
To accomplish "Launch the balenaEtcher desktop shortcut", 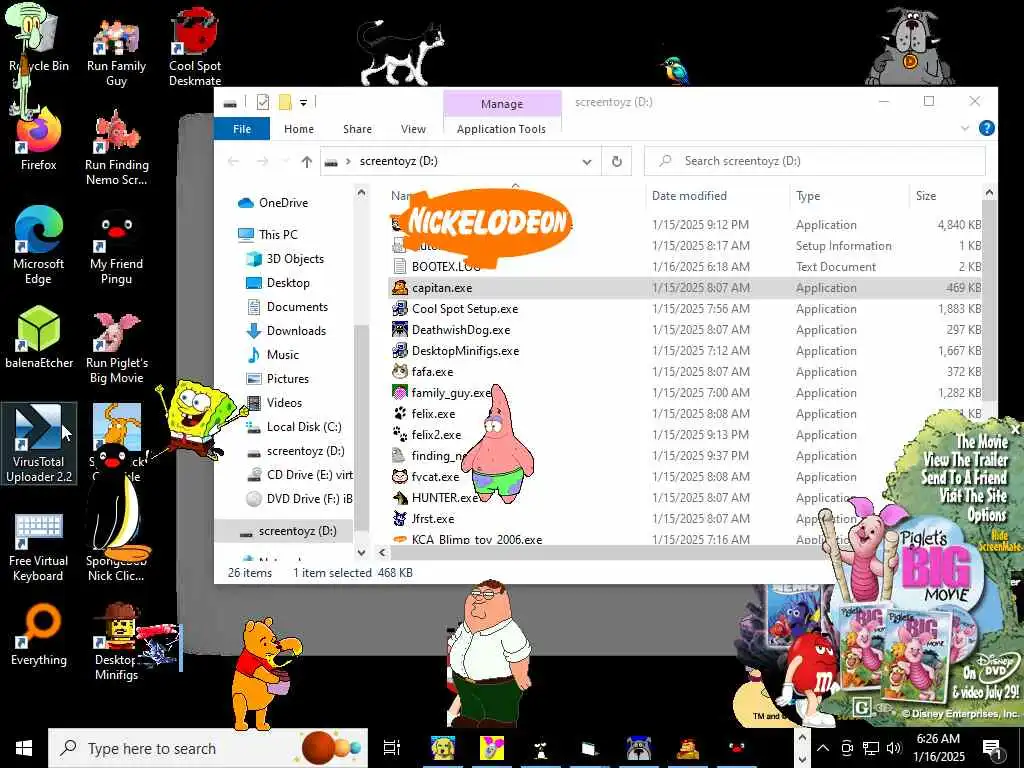I will 39,337.
